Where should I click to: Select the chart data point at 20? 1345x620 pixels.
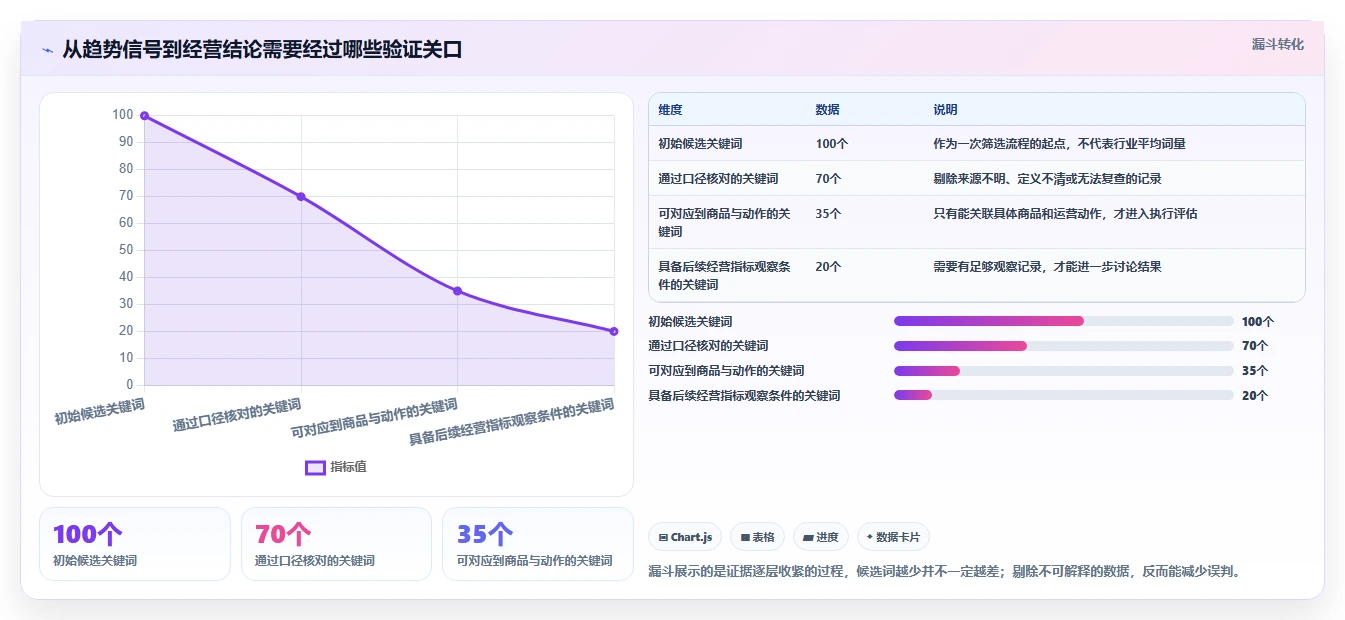(x=614, y=331)
